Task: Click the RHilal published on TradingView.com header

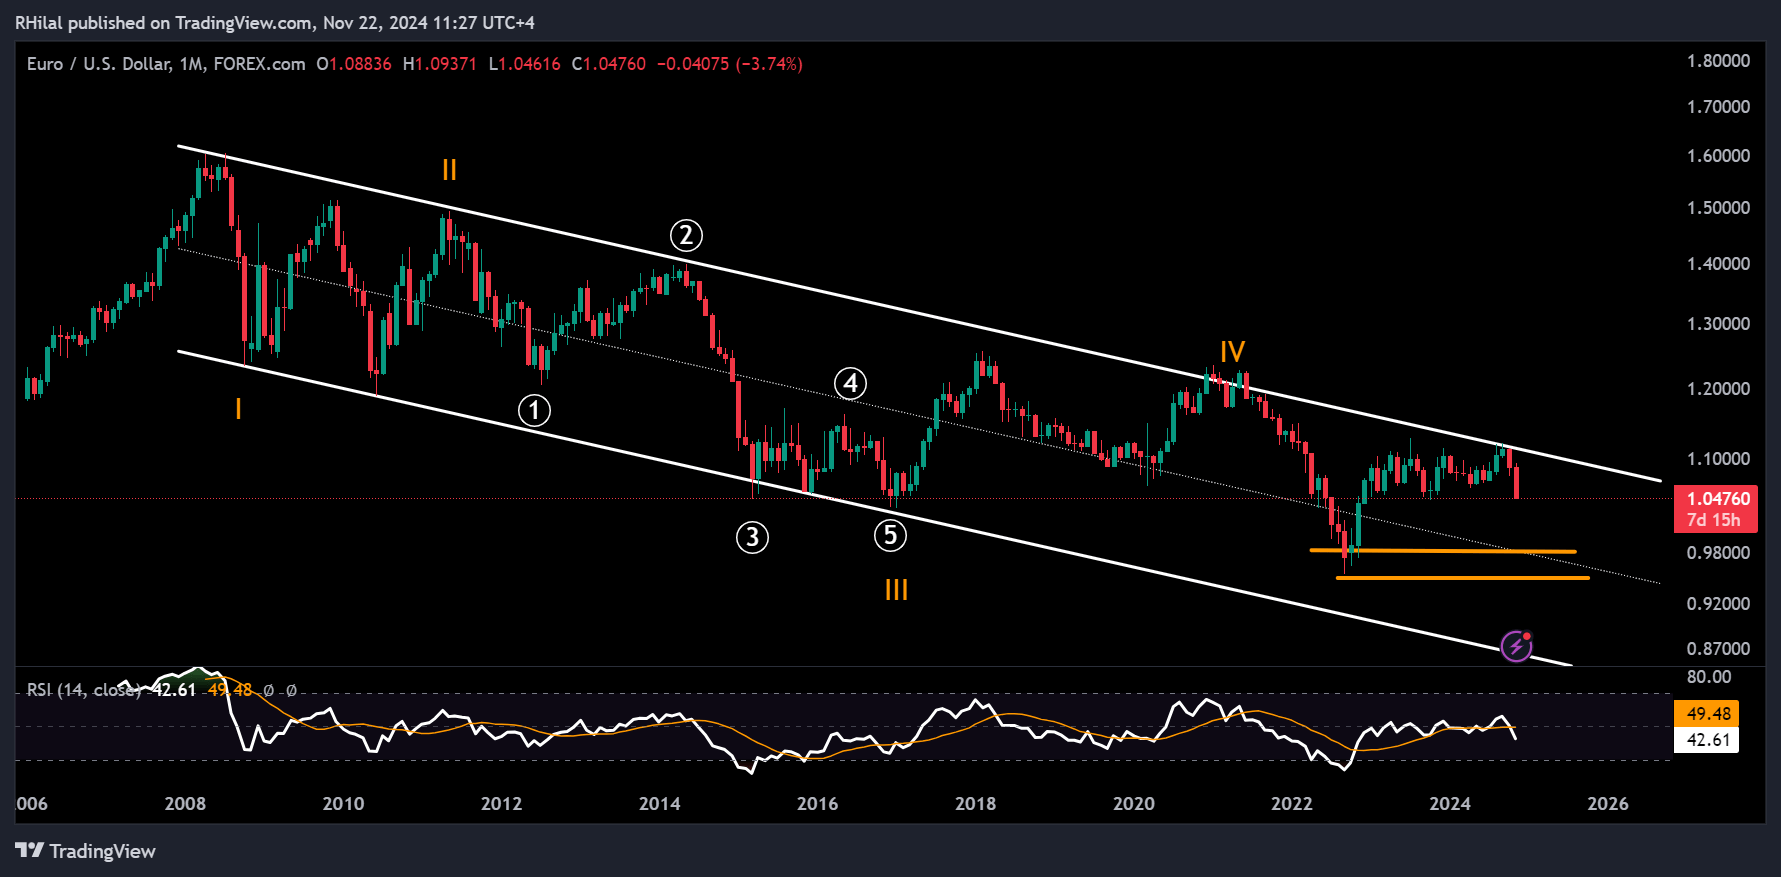Action: (x=275, y=22)
